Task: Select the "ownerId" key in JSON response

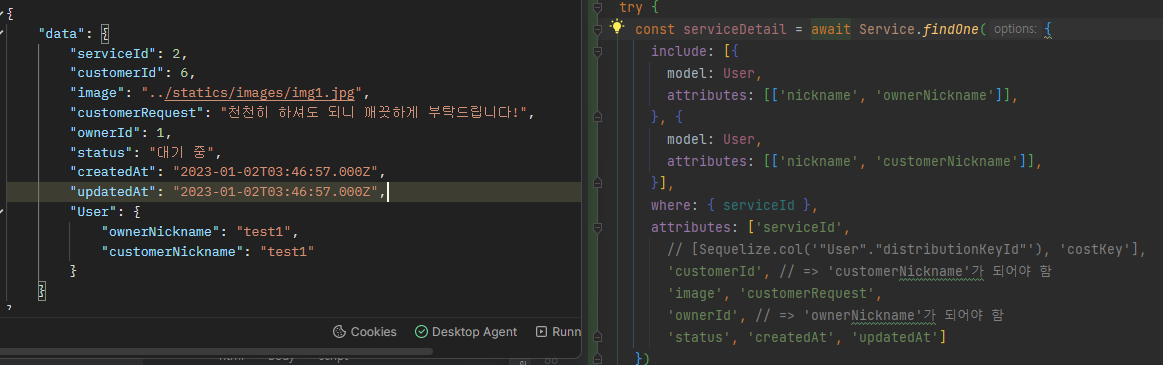Action: [x=105, y=133]
